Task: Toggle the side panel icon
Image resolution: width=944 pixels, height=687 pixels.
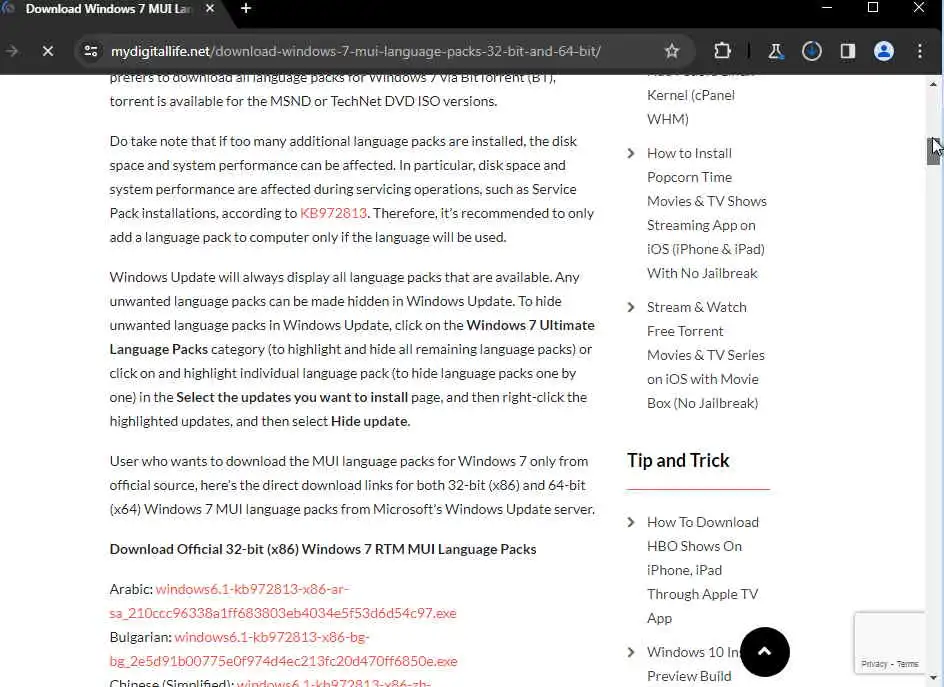Action: pyautogui.click(x=848, y=51)
